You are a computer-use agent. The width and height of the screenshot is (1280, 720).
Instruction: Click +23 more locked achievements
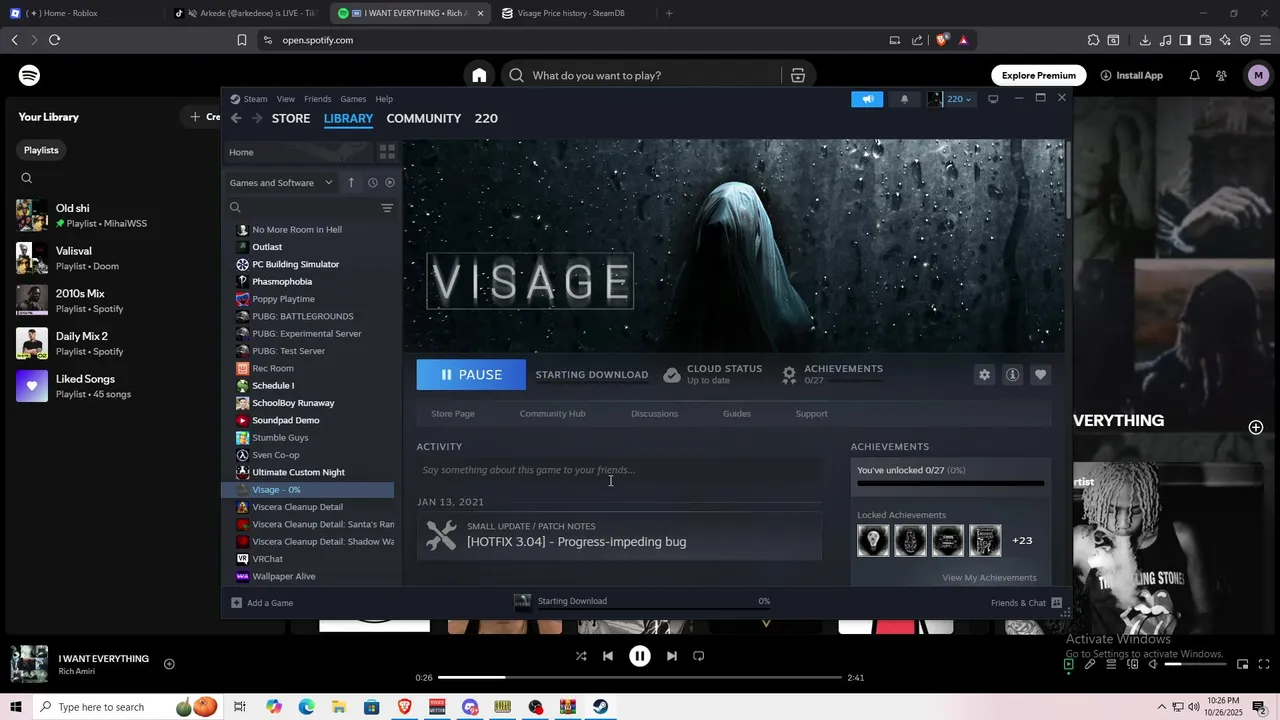coord(1022,541)
